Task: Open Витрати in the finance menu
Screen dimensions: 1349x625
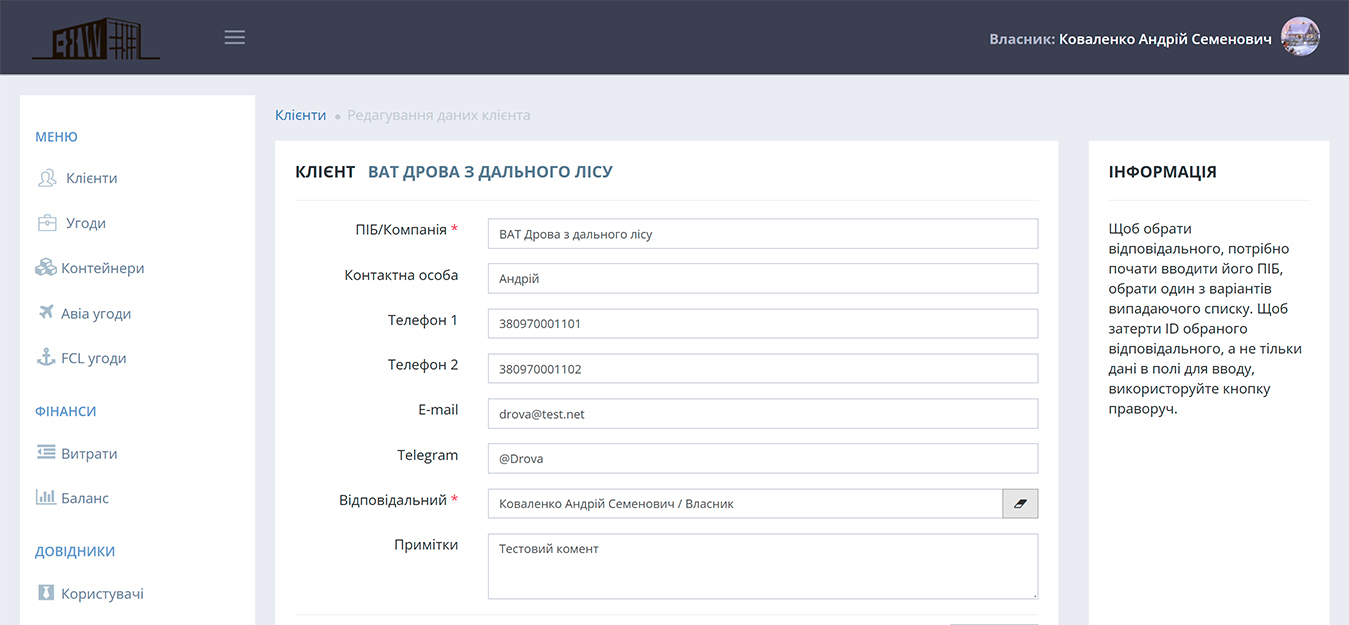Action: 89,453
